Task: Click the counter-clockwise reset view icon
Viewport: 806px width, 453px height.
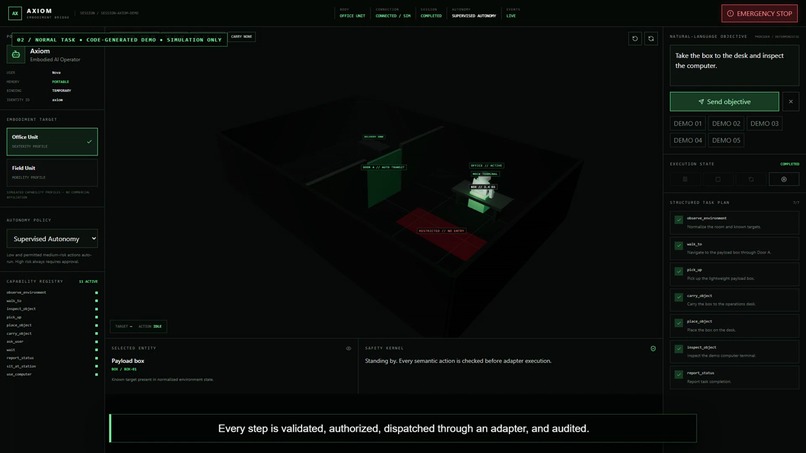Action: tap(635, 39)
